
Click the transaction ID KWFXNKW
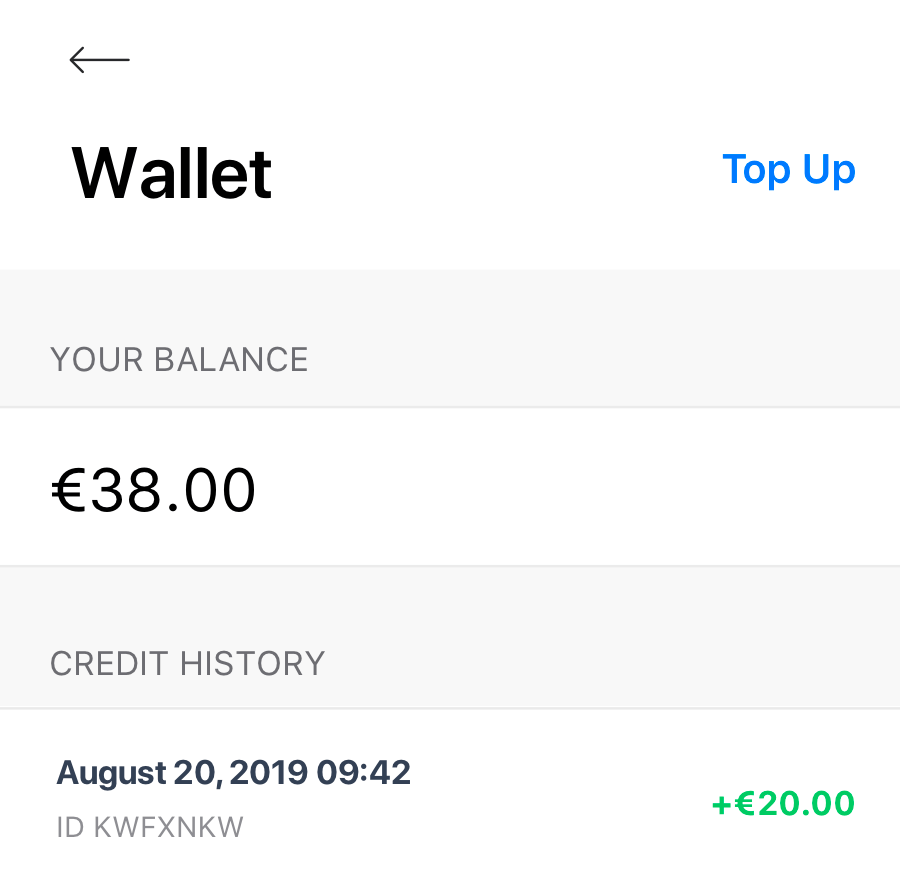point(149,826)
